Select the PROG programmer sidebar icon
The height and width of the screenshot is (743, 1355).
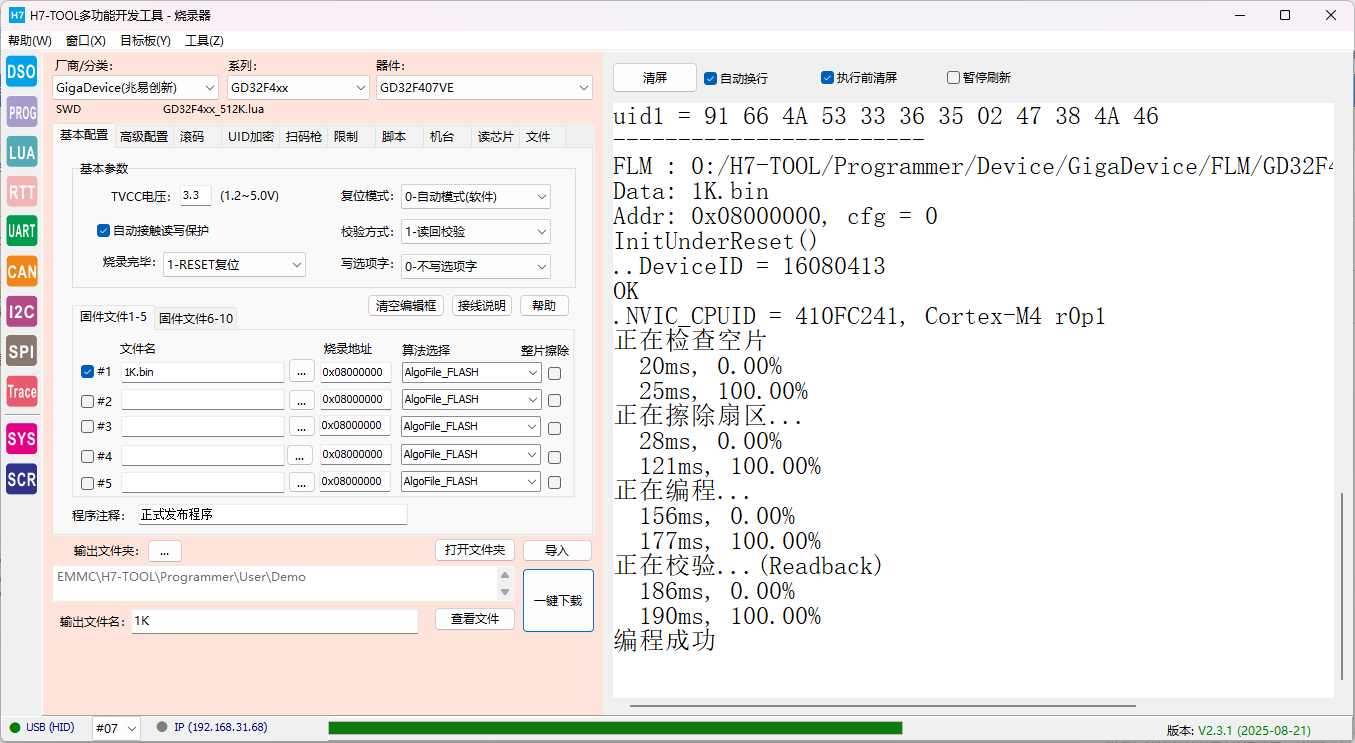21,112
